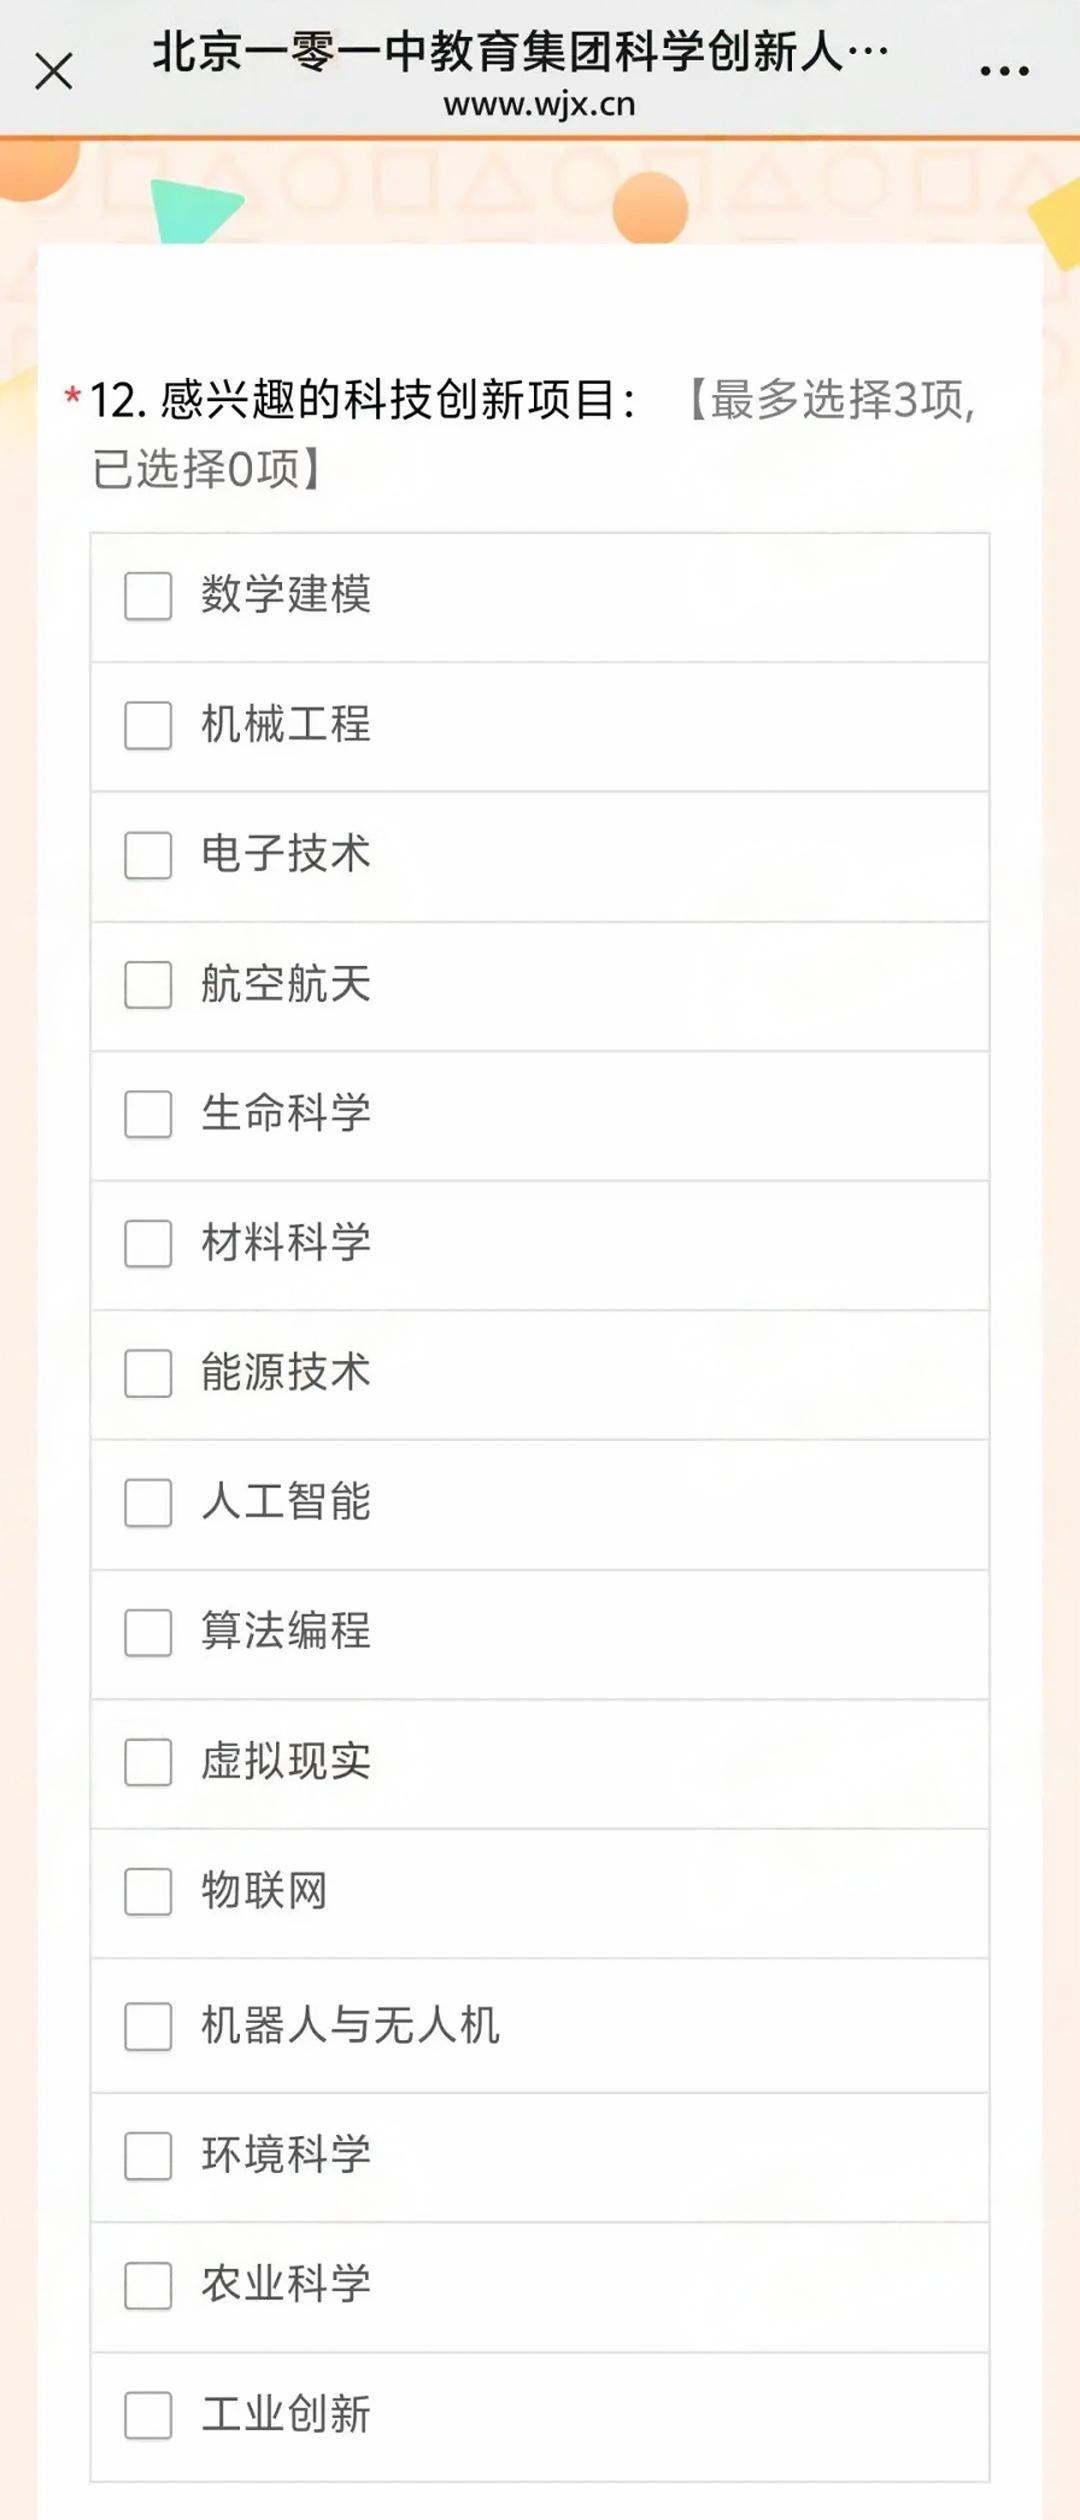Check the 环境科学 option
The width and height of the screenshot is (1080, 2520).
pos(148,2156)
